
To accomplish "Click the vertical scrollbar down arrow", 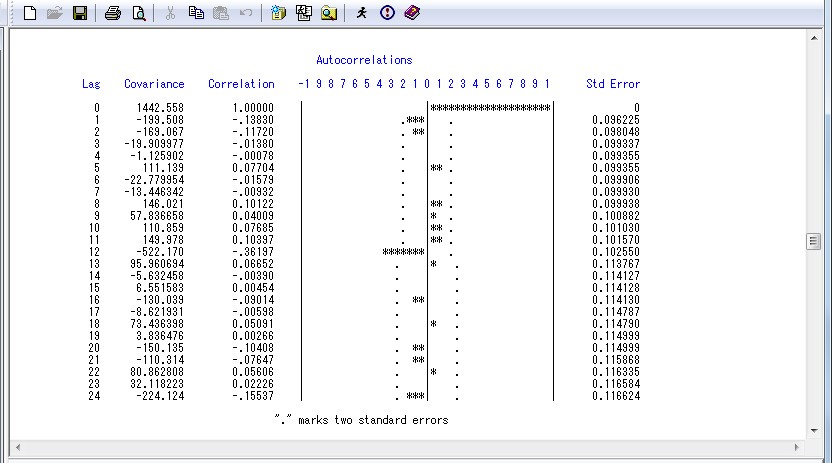I will pyautogui.click(x=813, y=427).
